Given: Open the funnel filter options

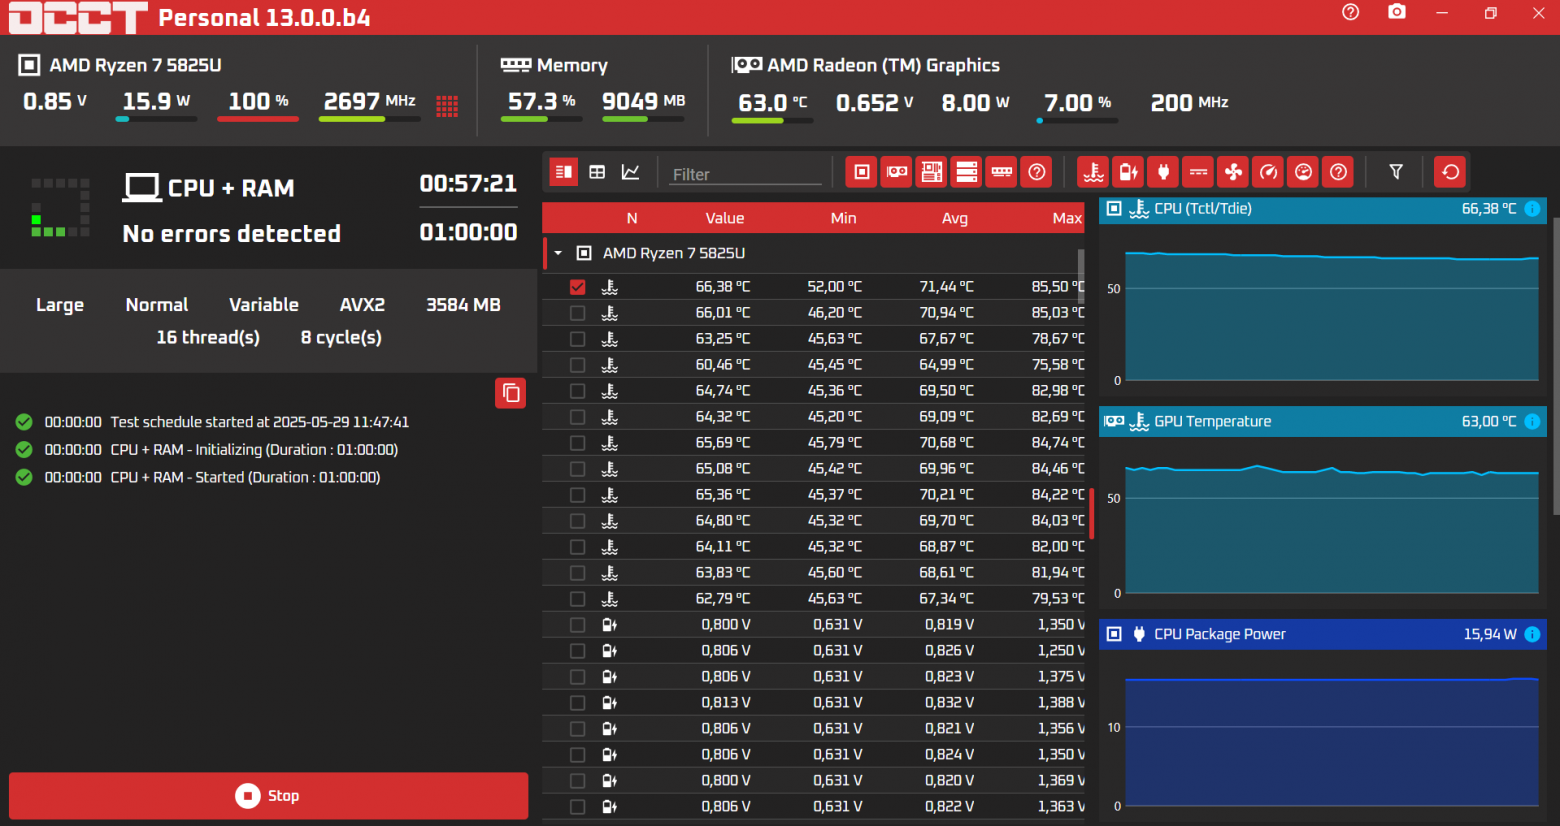Looking at the screenshot, I should (x=1396, y=172).
